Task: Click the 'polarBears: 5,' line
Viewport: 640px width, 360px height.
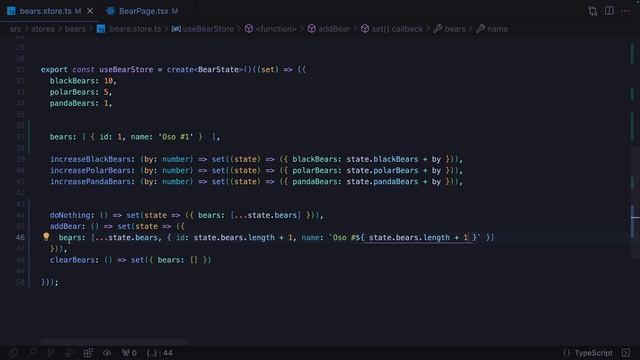Action: click(x=81, y=92)
